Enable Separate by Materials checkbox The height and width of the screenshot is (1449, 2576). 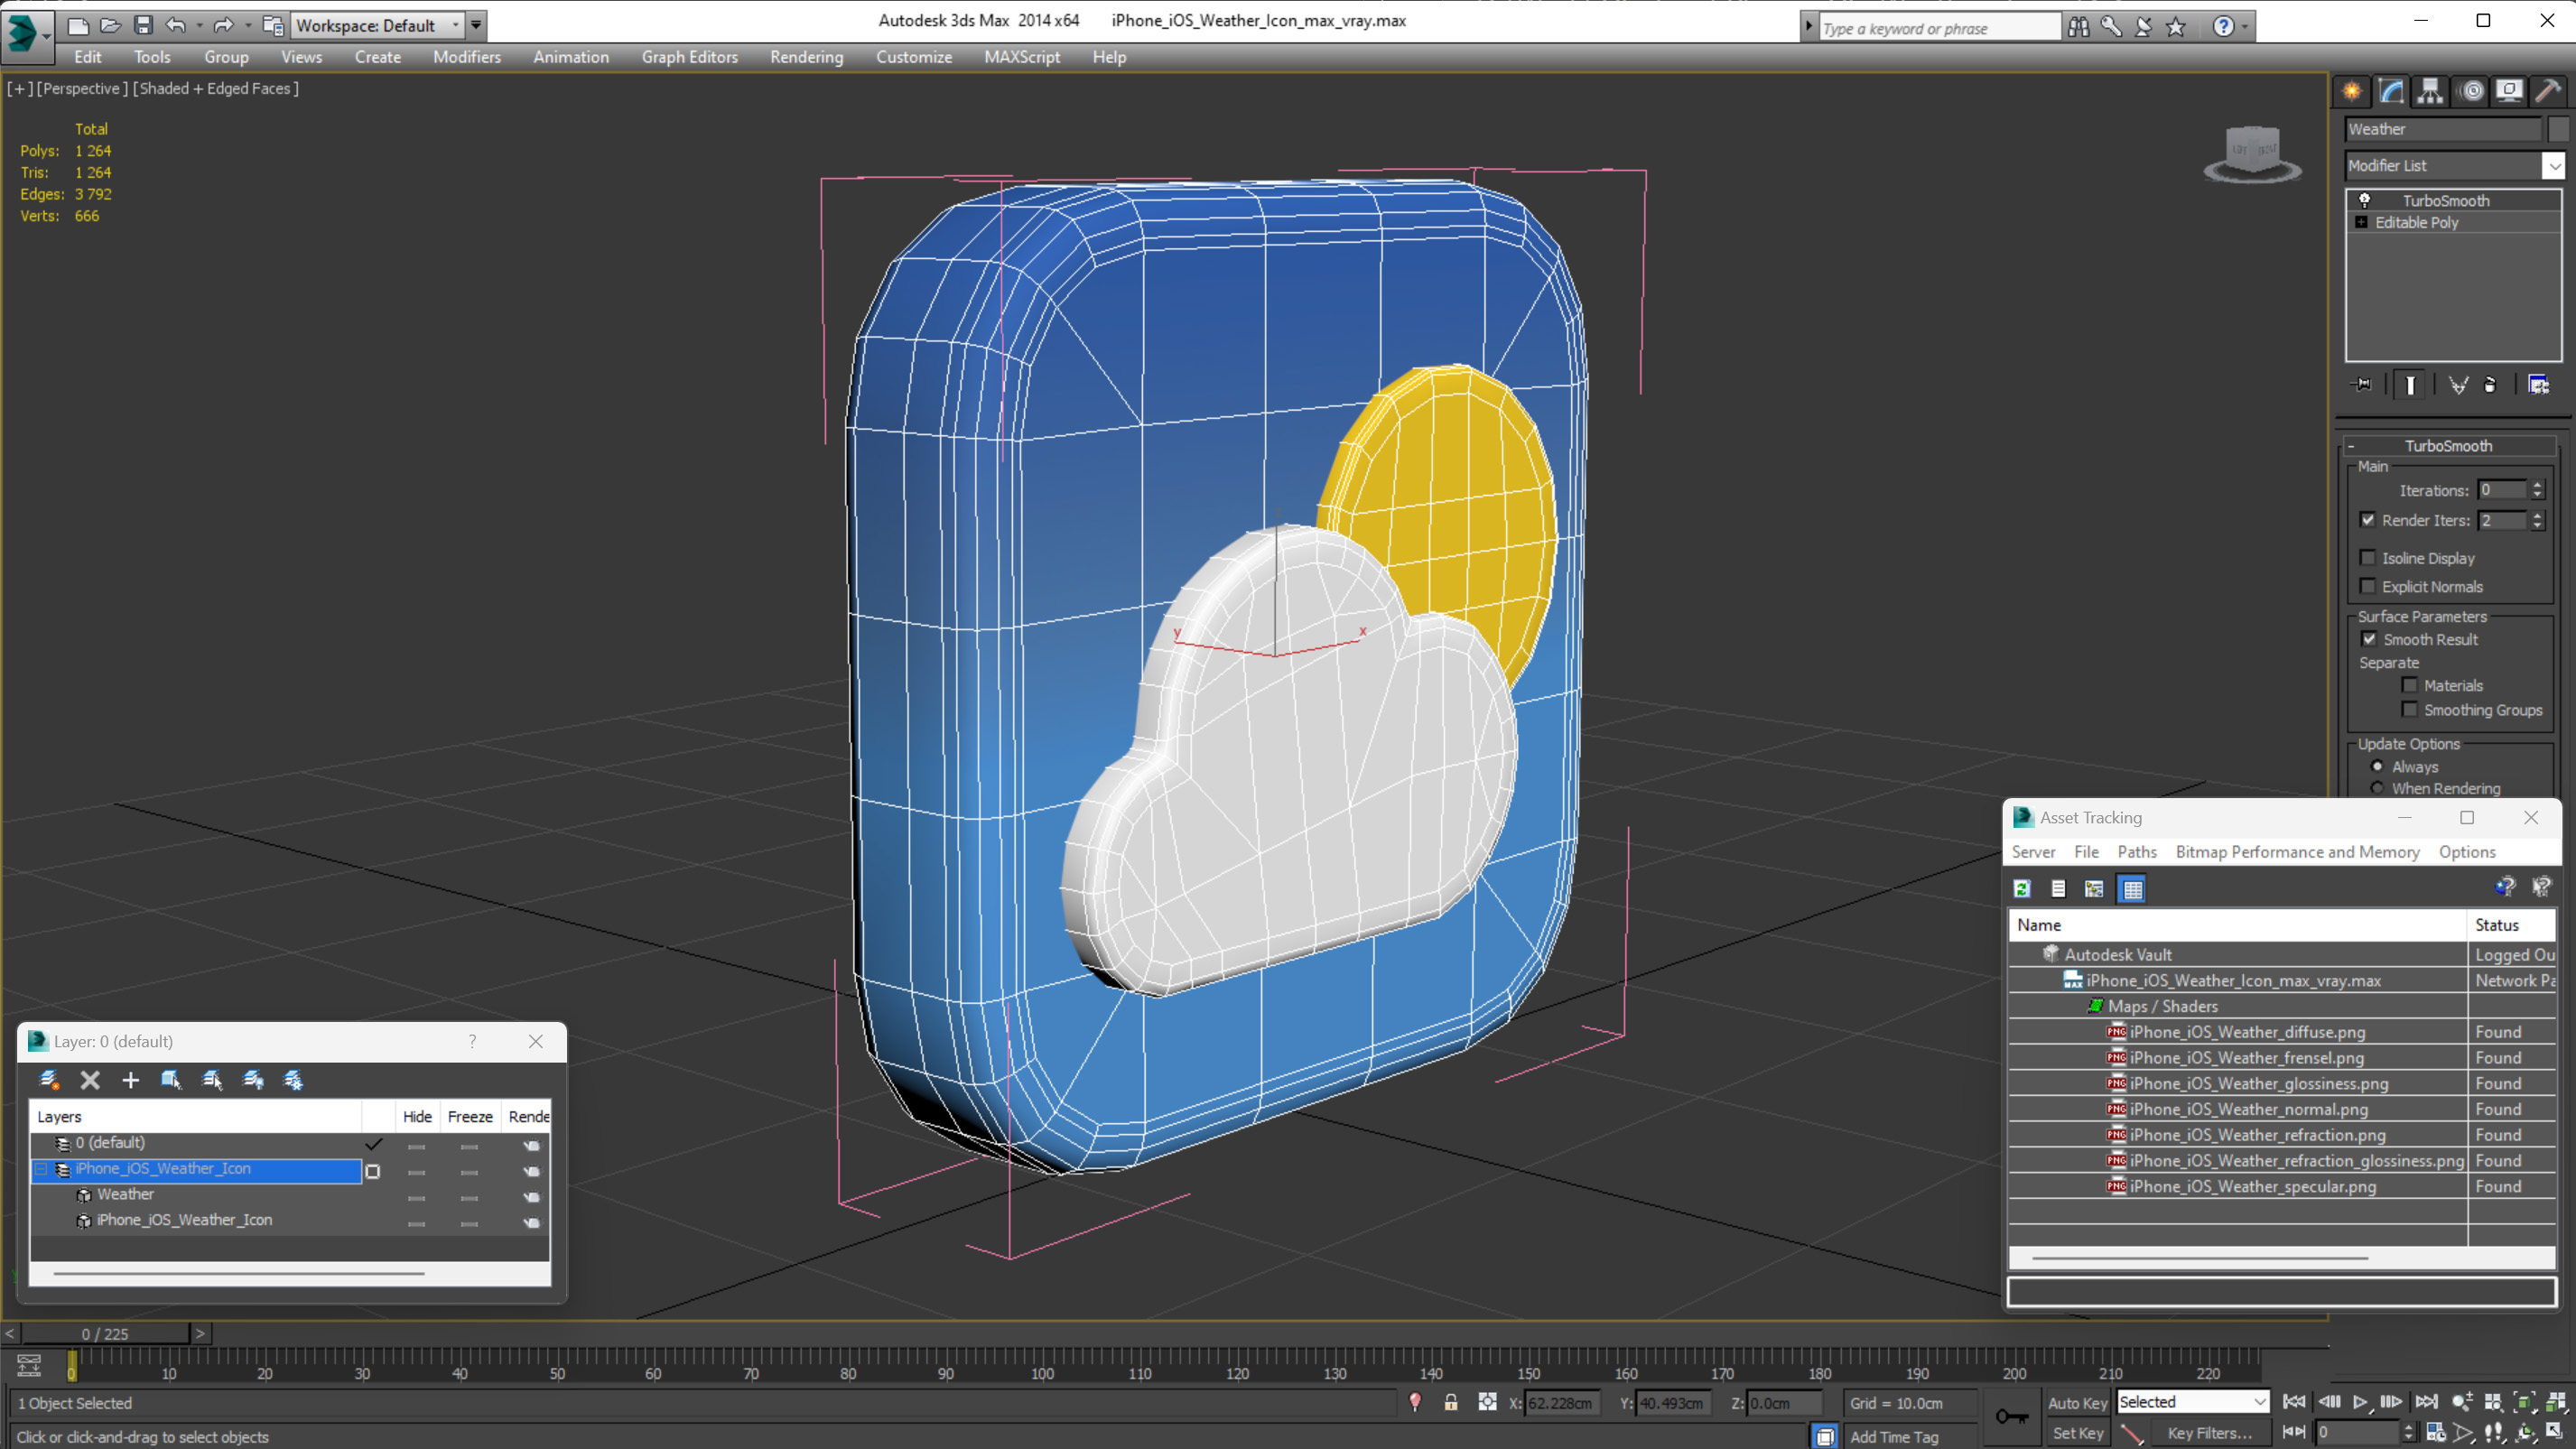[x=2410, y=685]
